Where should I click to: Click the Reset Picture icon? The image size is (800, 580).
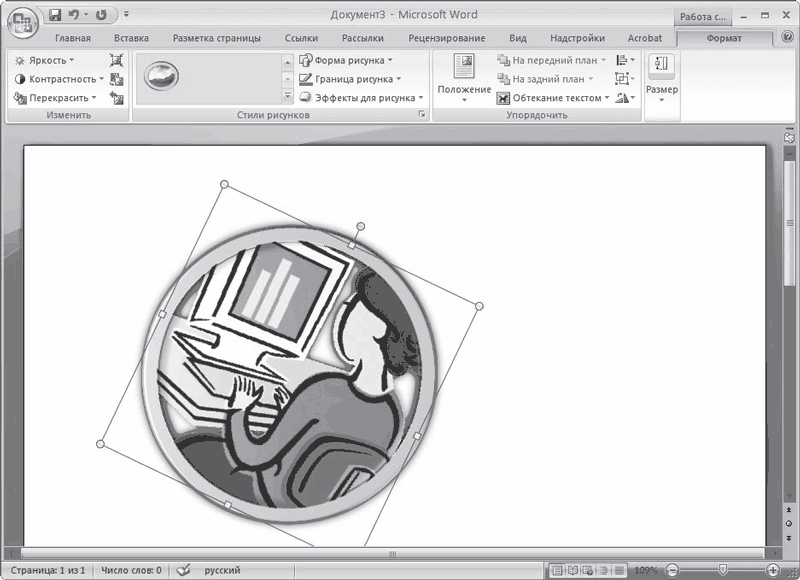[x=116, y=98]
